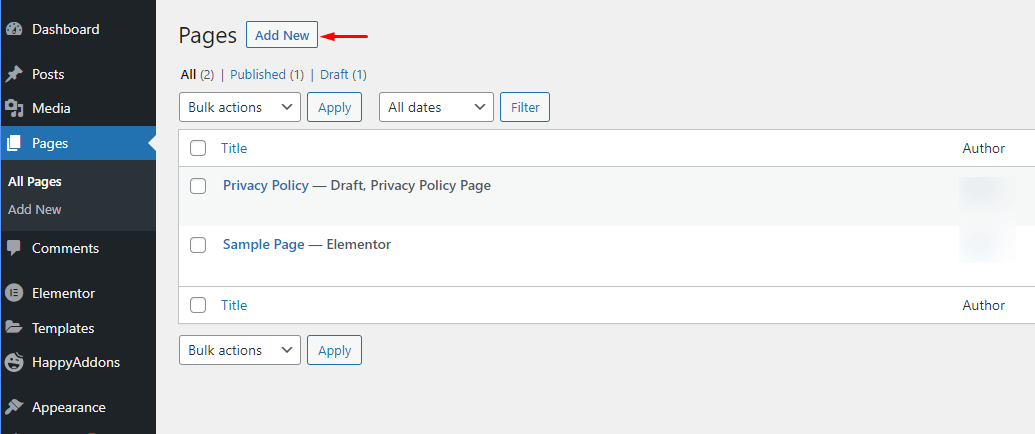Toggle the select-all checkbox in table header

coord(198,148)
